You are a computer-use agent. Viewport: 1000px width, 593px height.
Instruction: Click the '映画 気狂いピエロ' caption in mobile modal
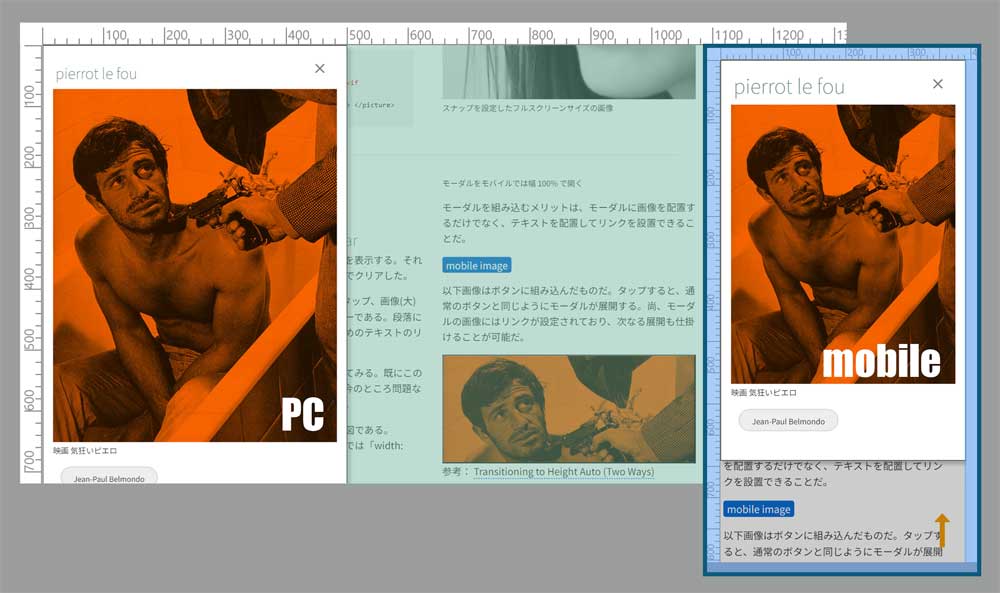pyautogui.click(x=763, y=393)
